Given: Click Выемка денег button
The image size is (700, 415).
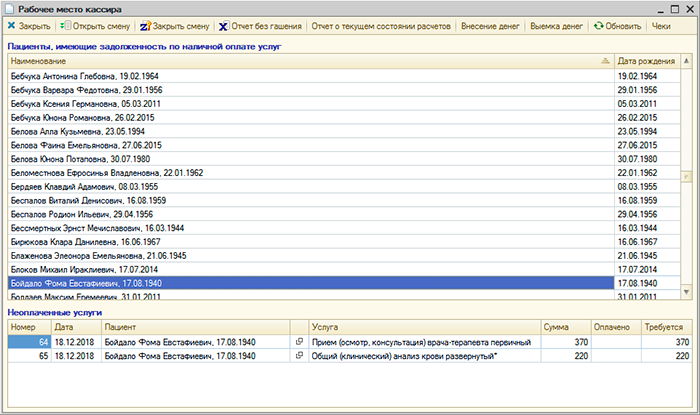Looking at the screenshot, I should 559,26.
